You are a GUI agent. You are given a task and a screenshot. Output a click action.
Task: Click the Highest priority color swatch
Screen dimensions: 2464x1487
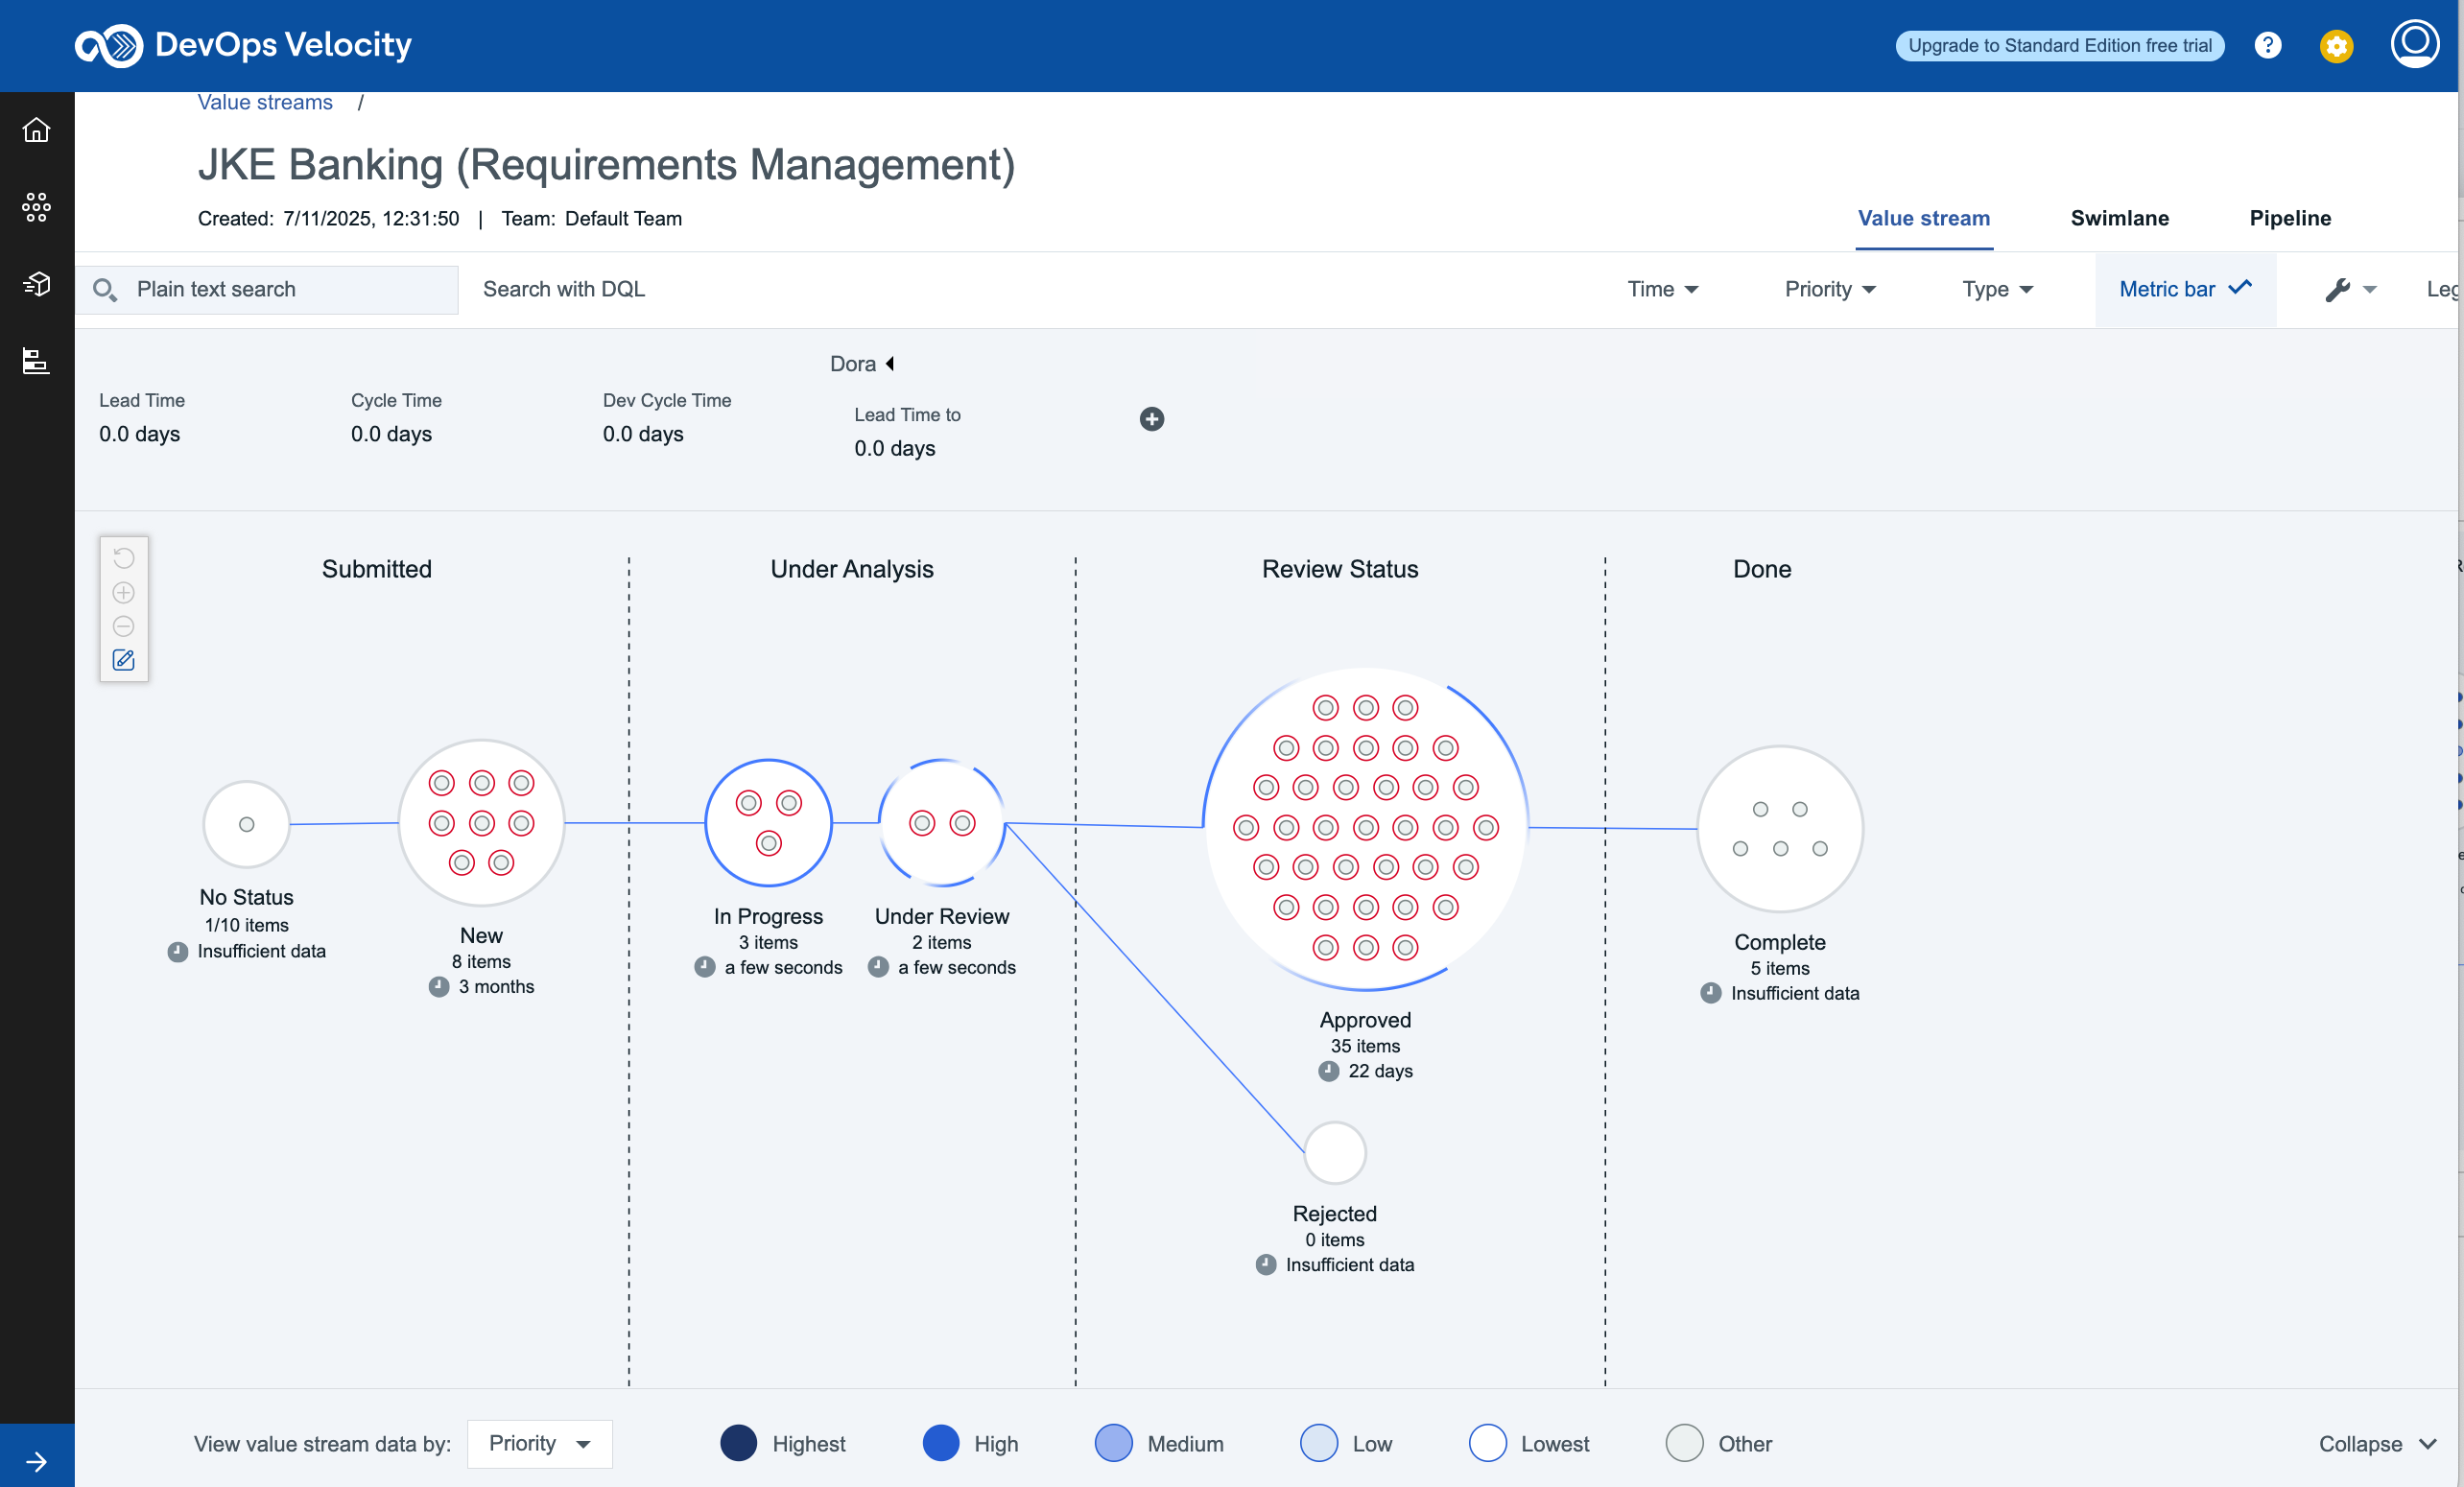tap(738, 1443)
